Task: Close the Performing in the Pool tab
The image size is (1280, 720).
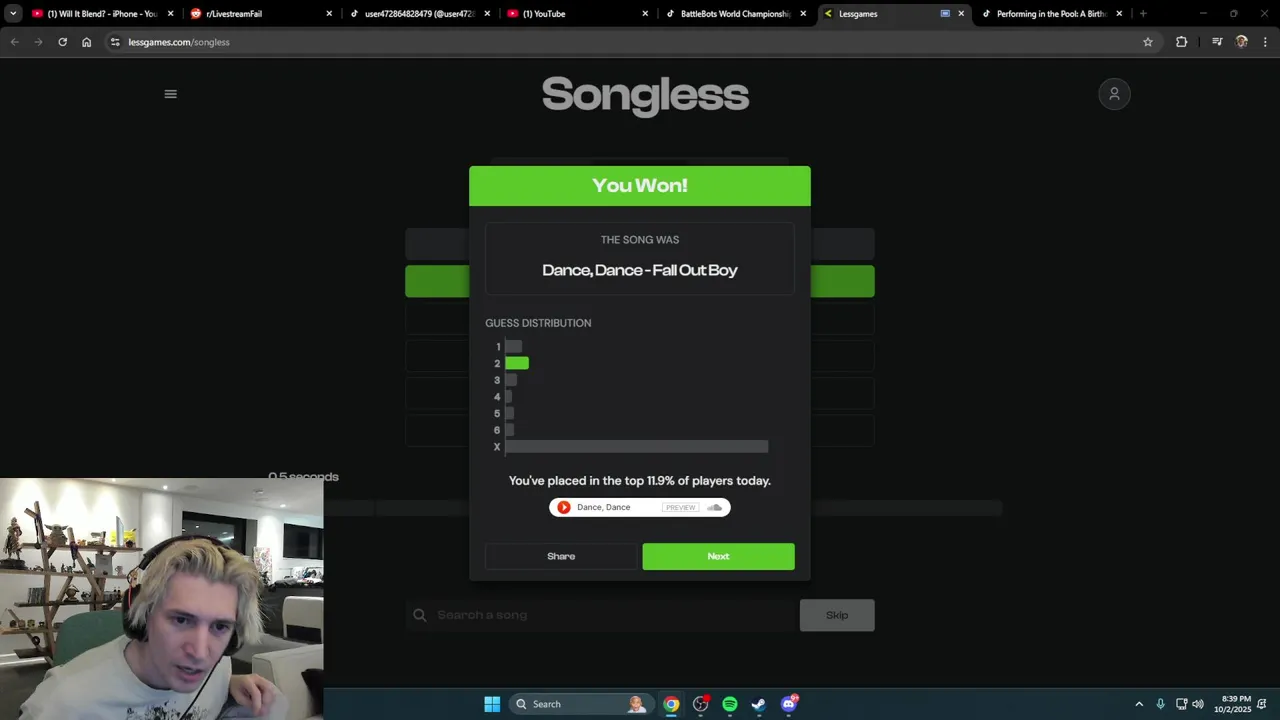Action: point(1119,14)
